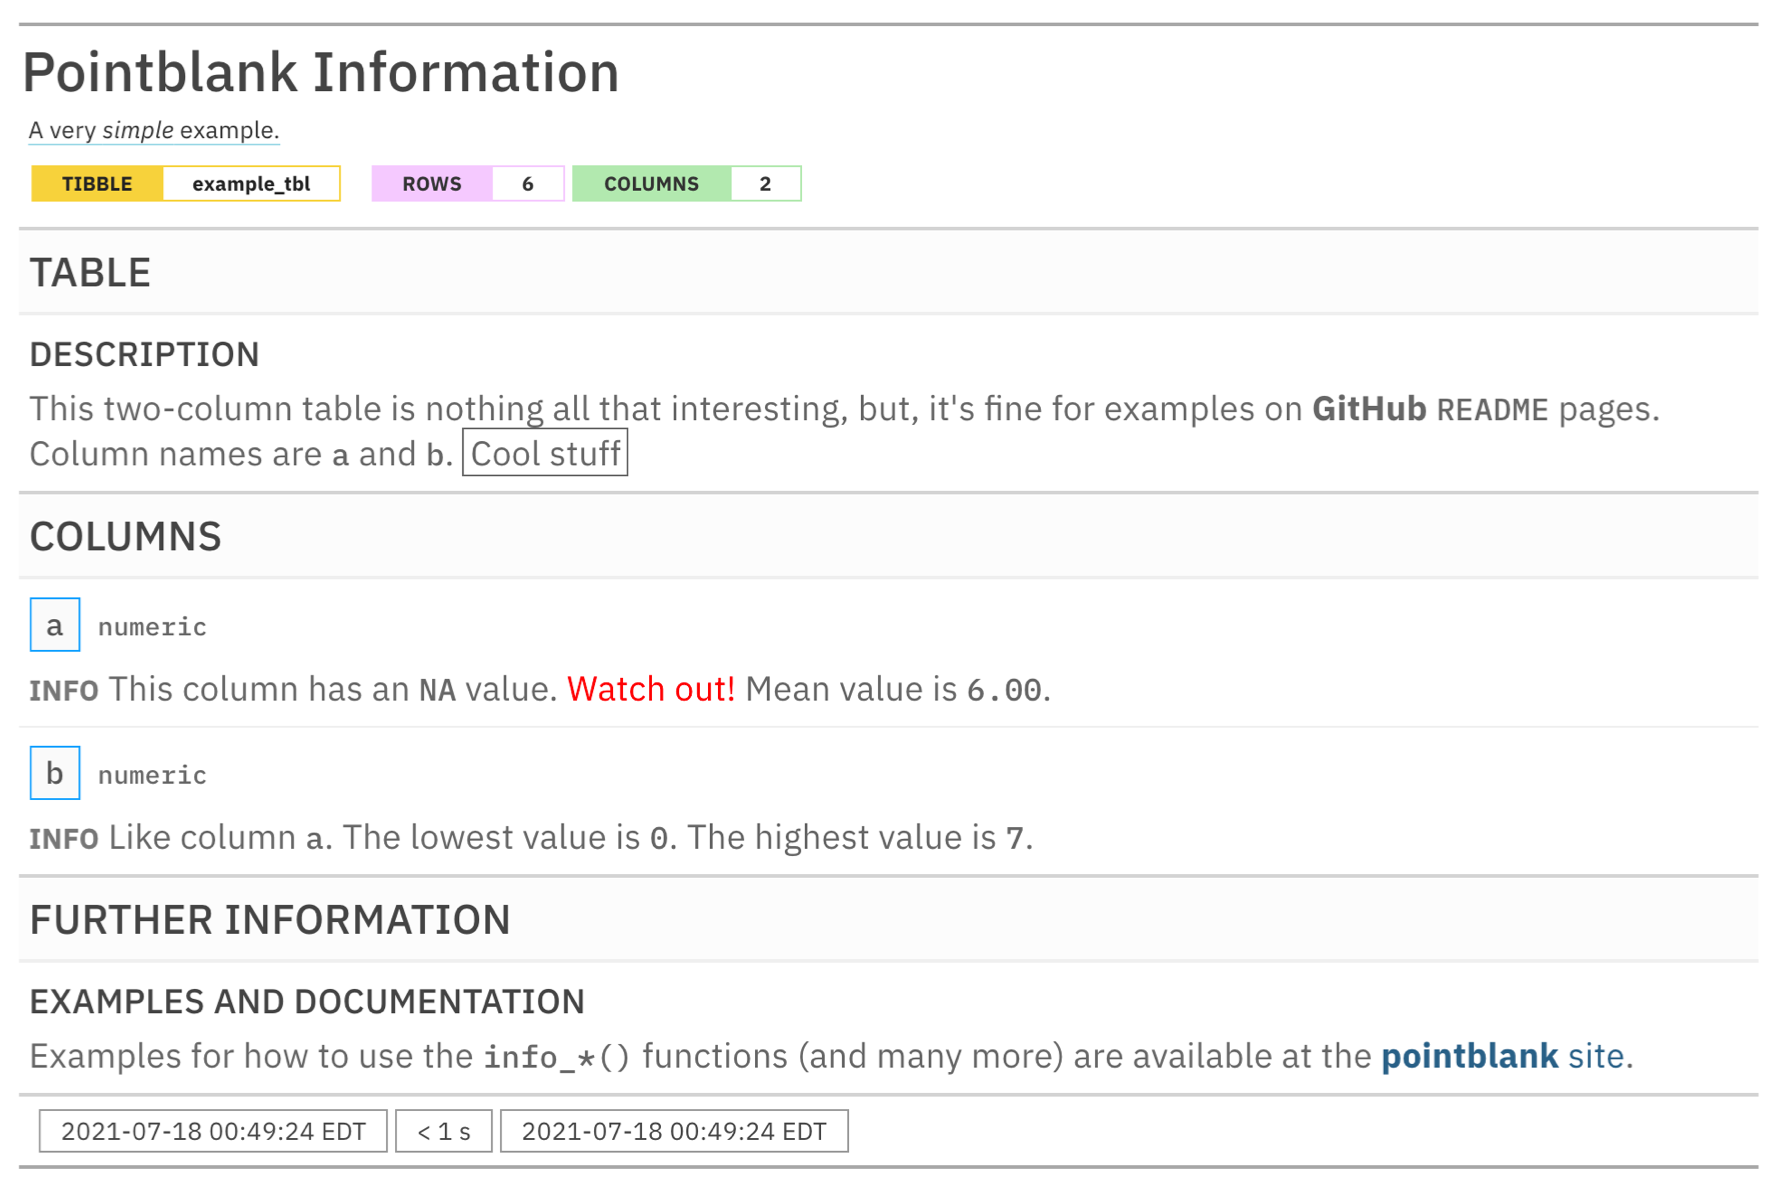Screen dimensions: 1786x1196
Task: Click the yellow TIBBLE badge
Action: coord(97,184)
